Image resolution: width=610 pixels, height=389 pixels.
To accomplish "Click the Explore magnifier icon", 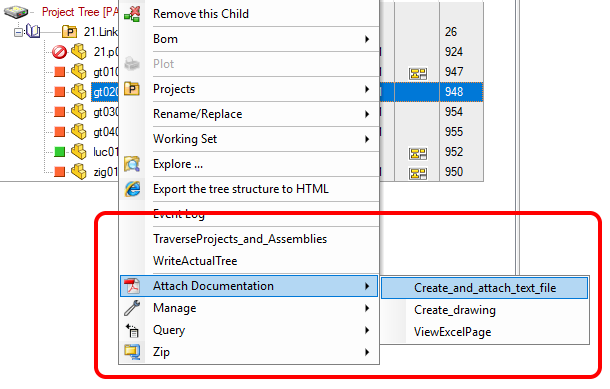I will [132, 164].
